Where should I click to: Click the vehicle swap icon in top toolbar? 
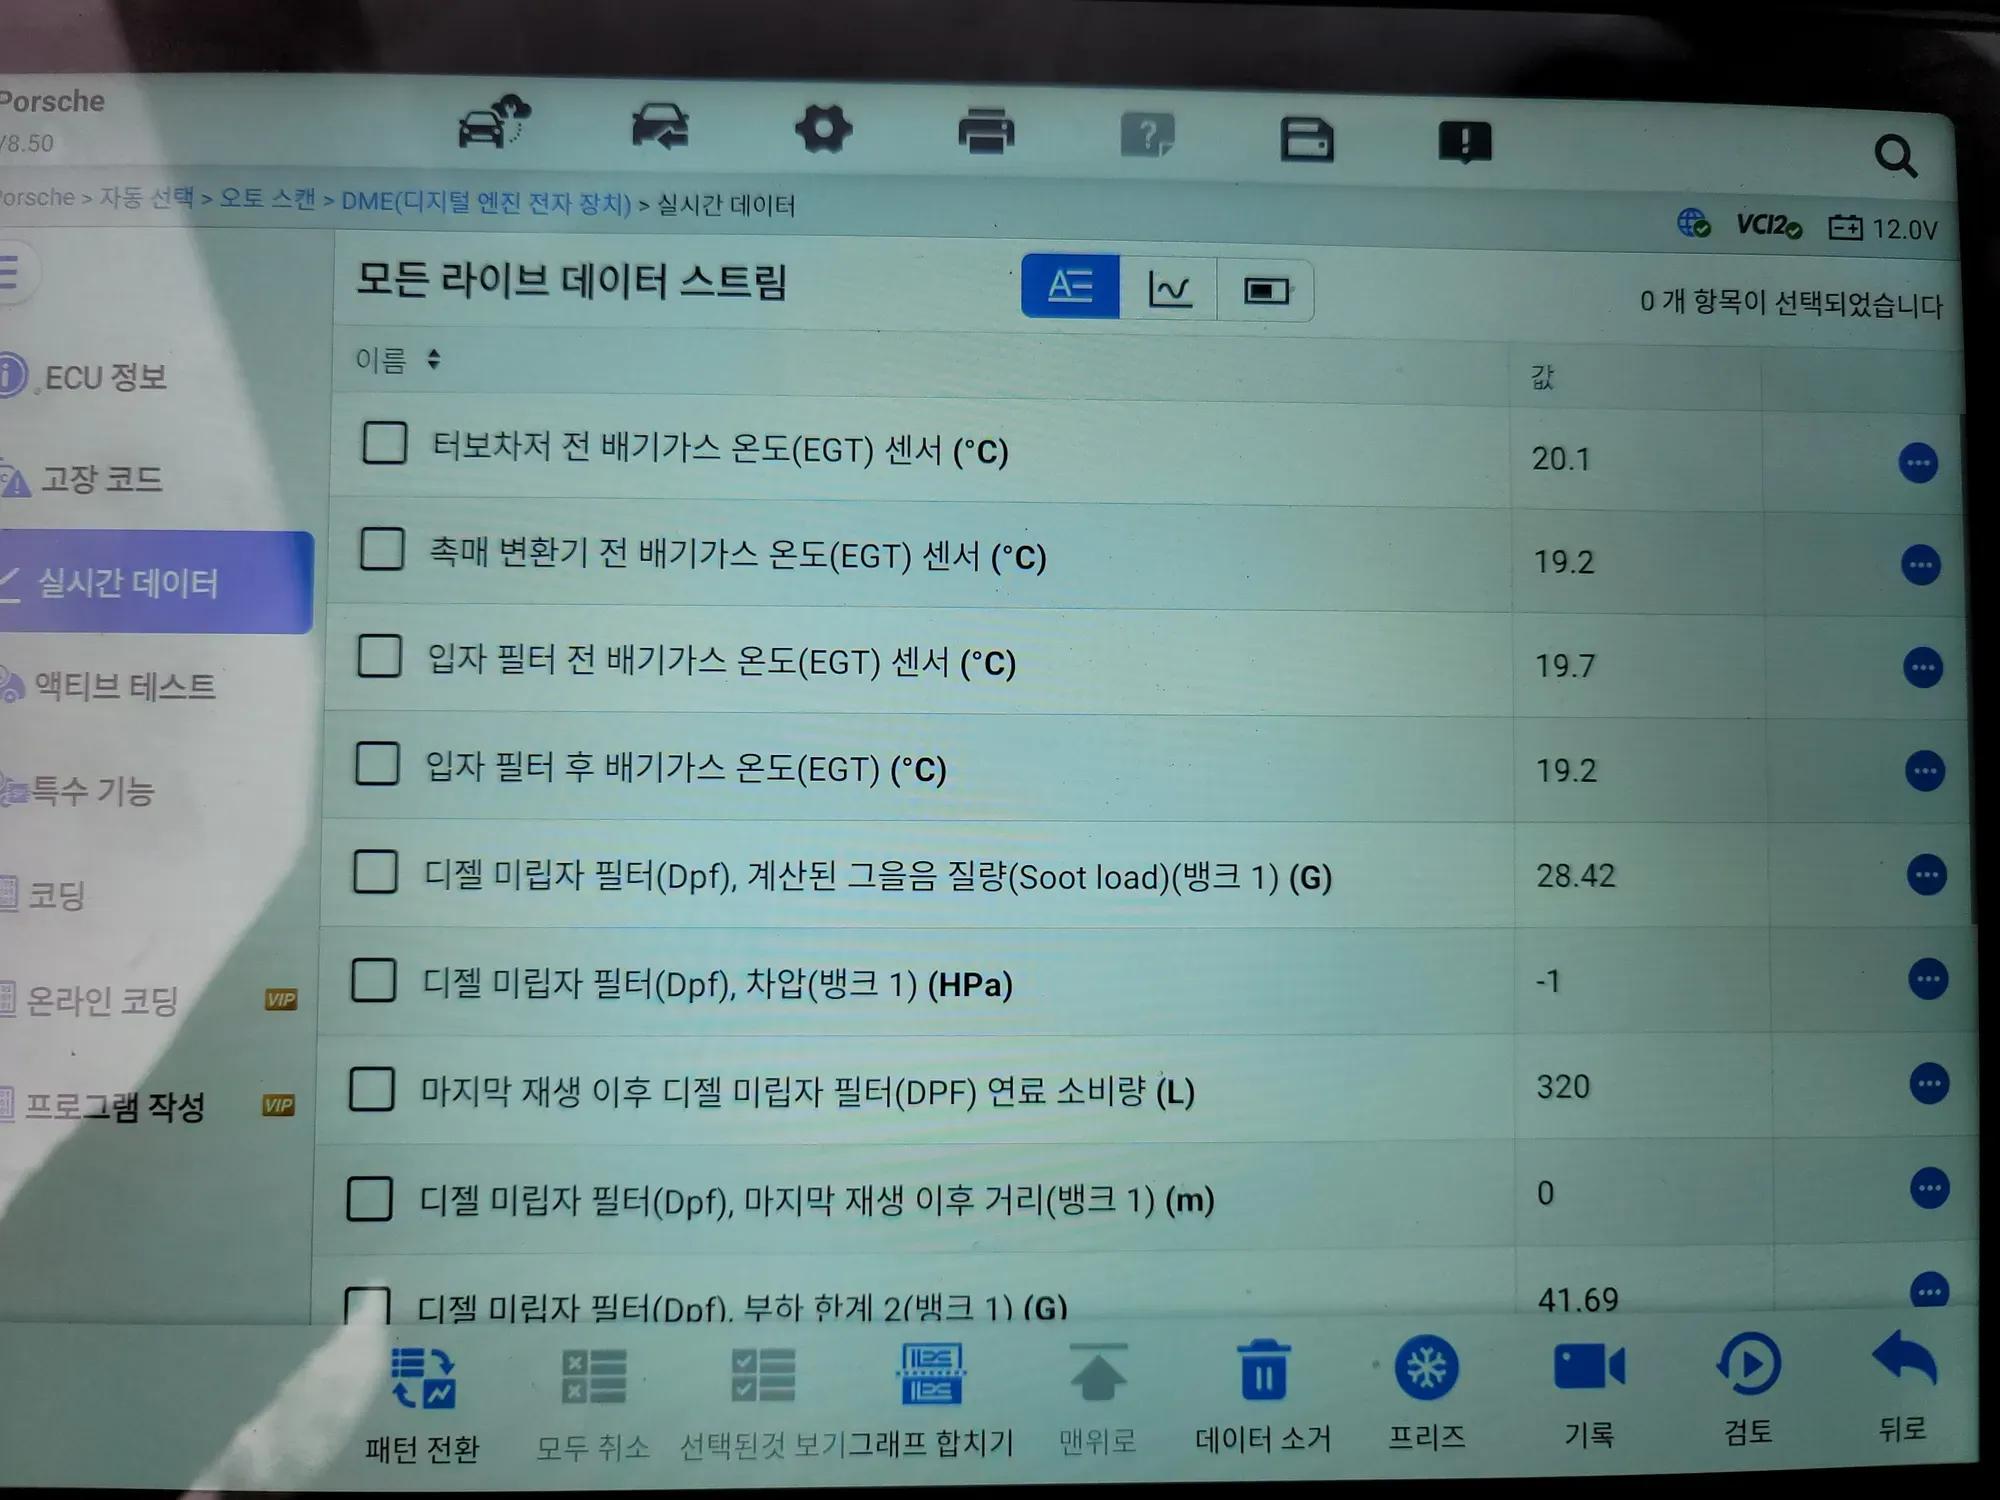pyautogui.click(x=660, y=127)
